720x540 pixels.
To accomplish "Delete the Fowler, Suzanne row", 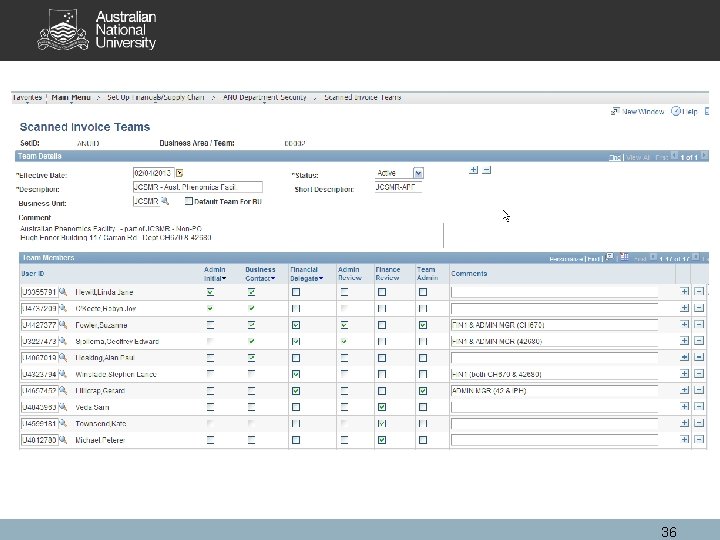I will 699,325.
